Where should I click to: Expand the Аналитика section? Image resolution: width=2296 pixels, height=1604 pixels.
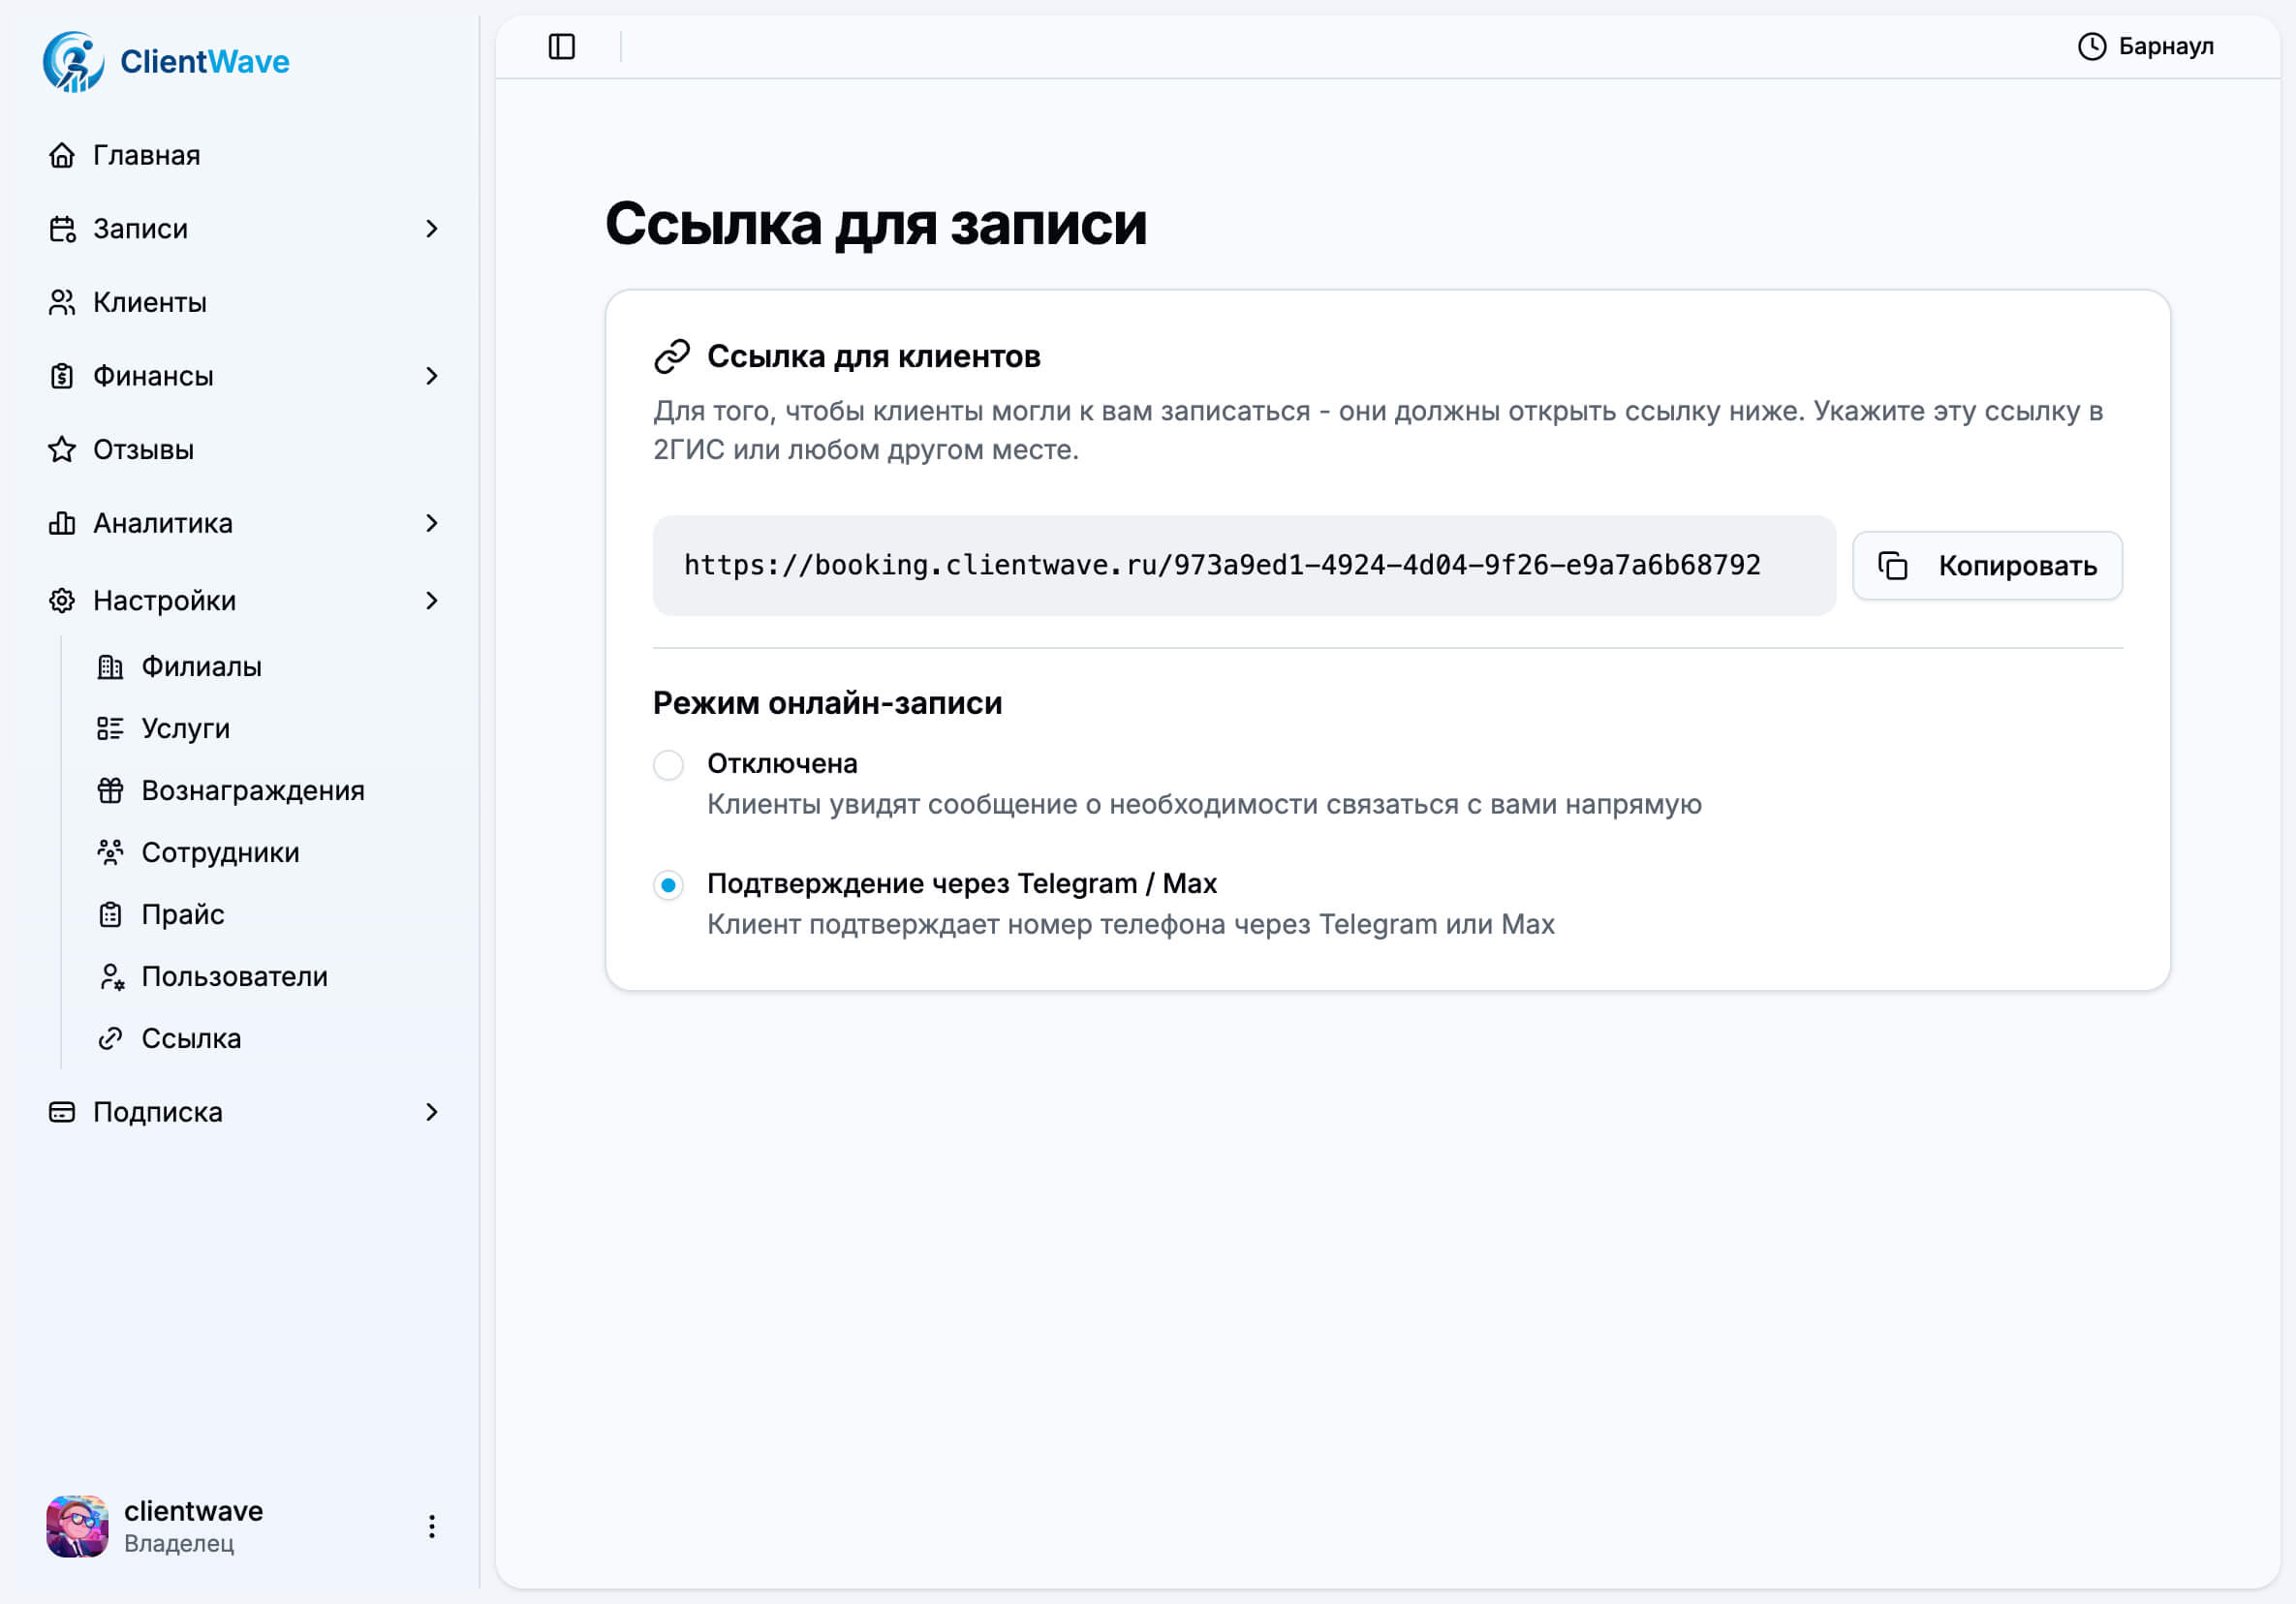(x=432, y=523)
